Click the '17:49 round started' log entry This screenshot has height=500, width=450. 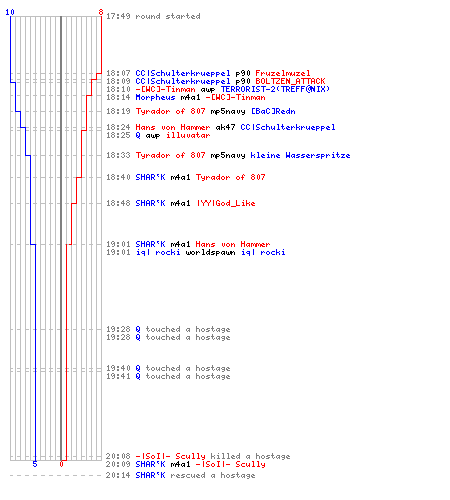pyautogui.click(x=153, y=16)
